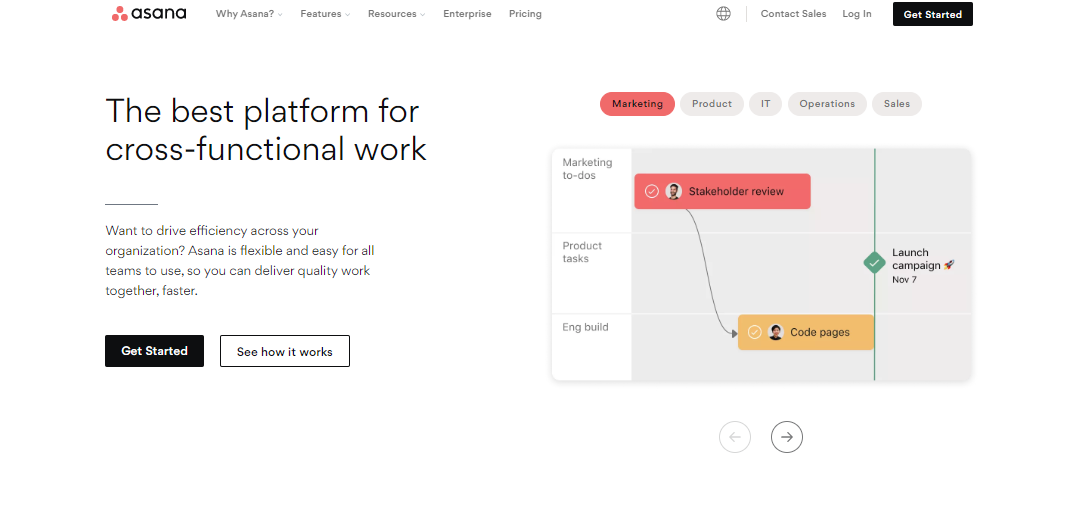Toggle the Code pages task checkmark

[754, 332]
